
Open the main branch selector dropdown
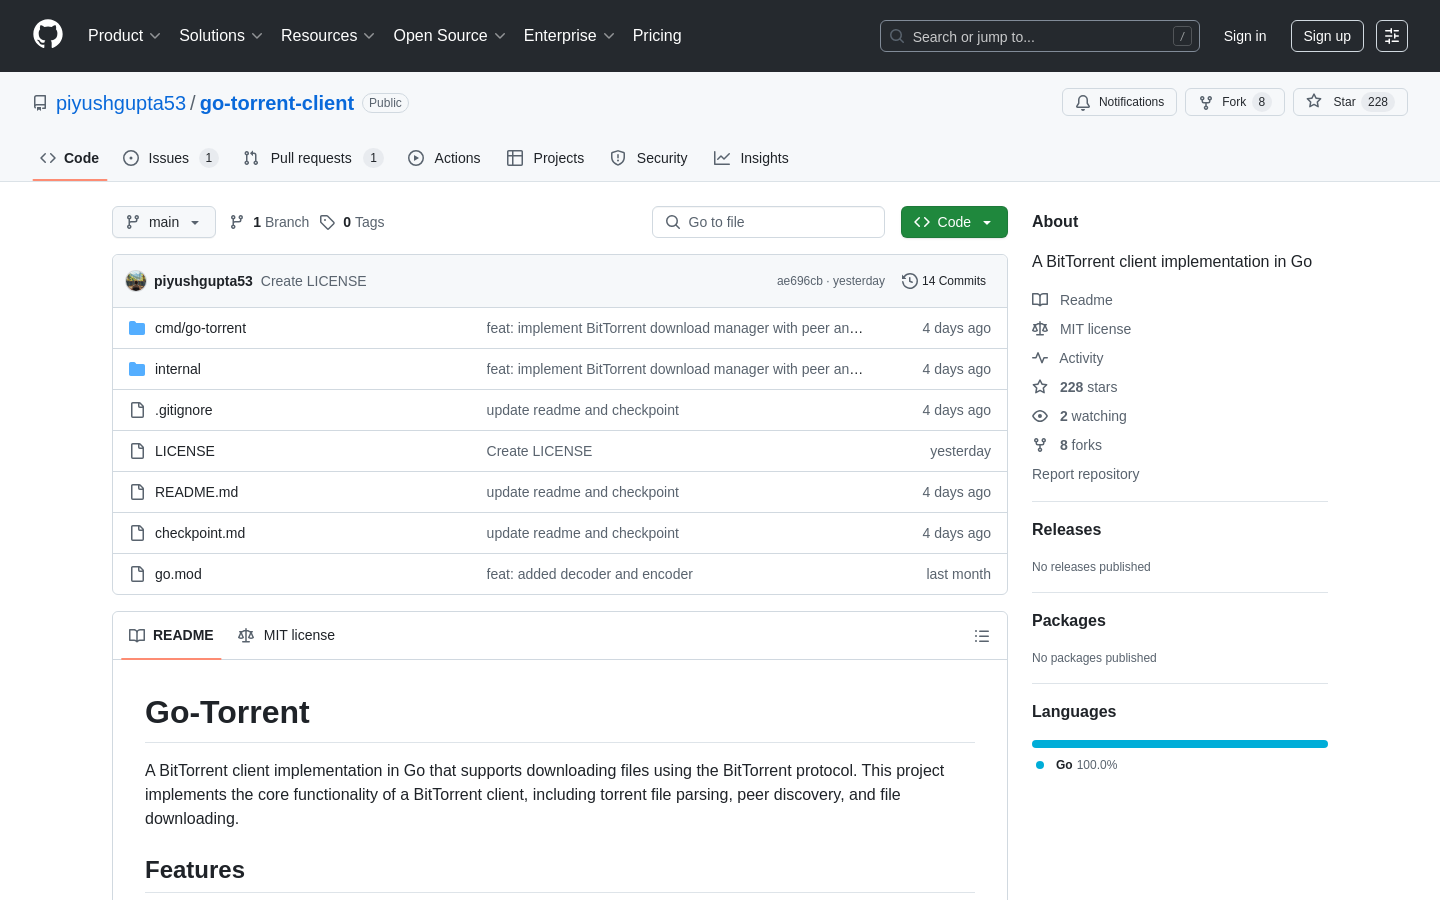(164, 222)
